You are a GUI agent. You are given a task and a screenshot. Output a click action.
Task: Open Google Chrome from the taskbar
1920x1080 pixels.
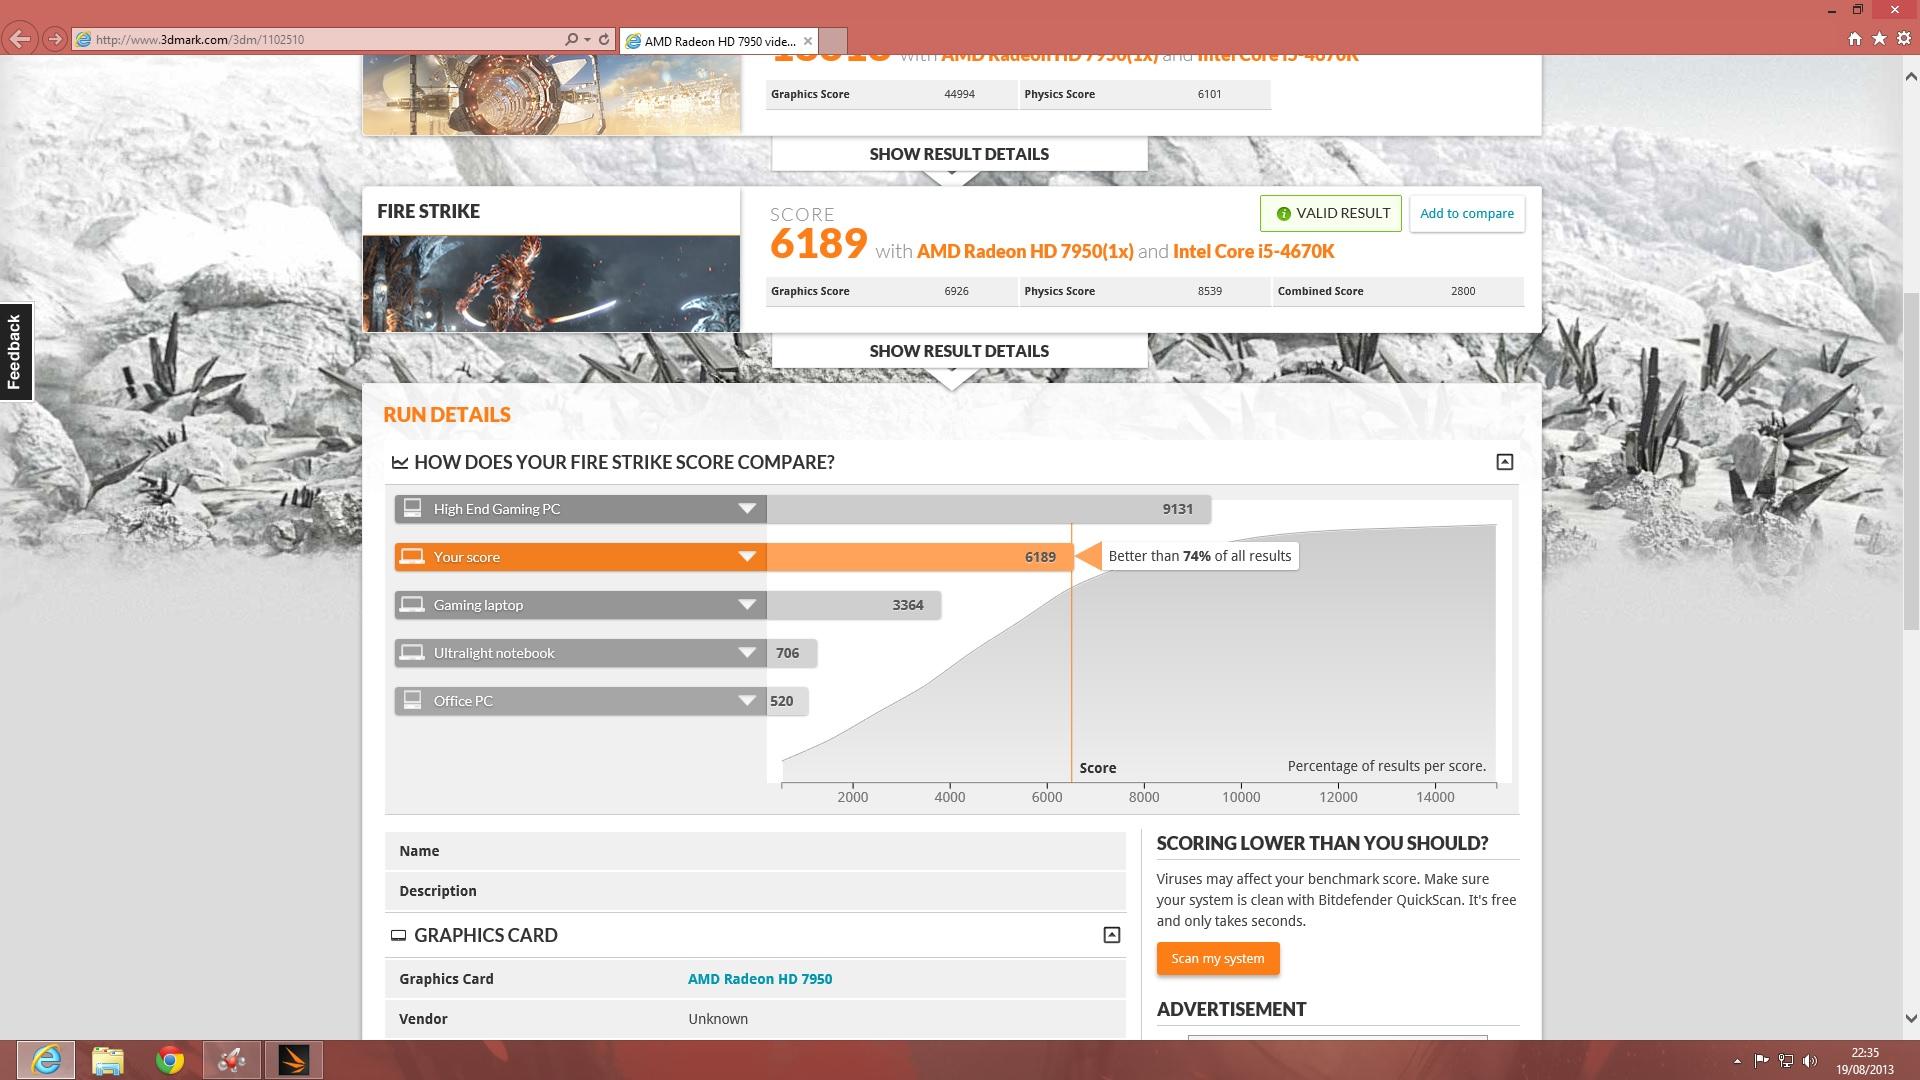point(170,1060)
